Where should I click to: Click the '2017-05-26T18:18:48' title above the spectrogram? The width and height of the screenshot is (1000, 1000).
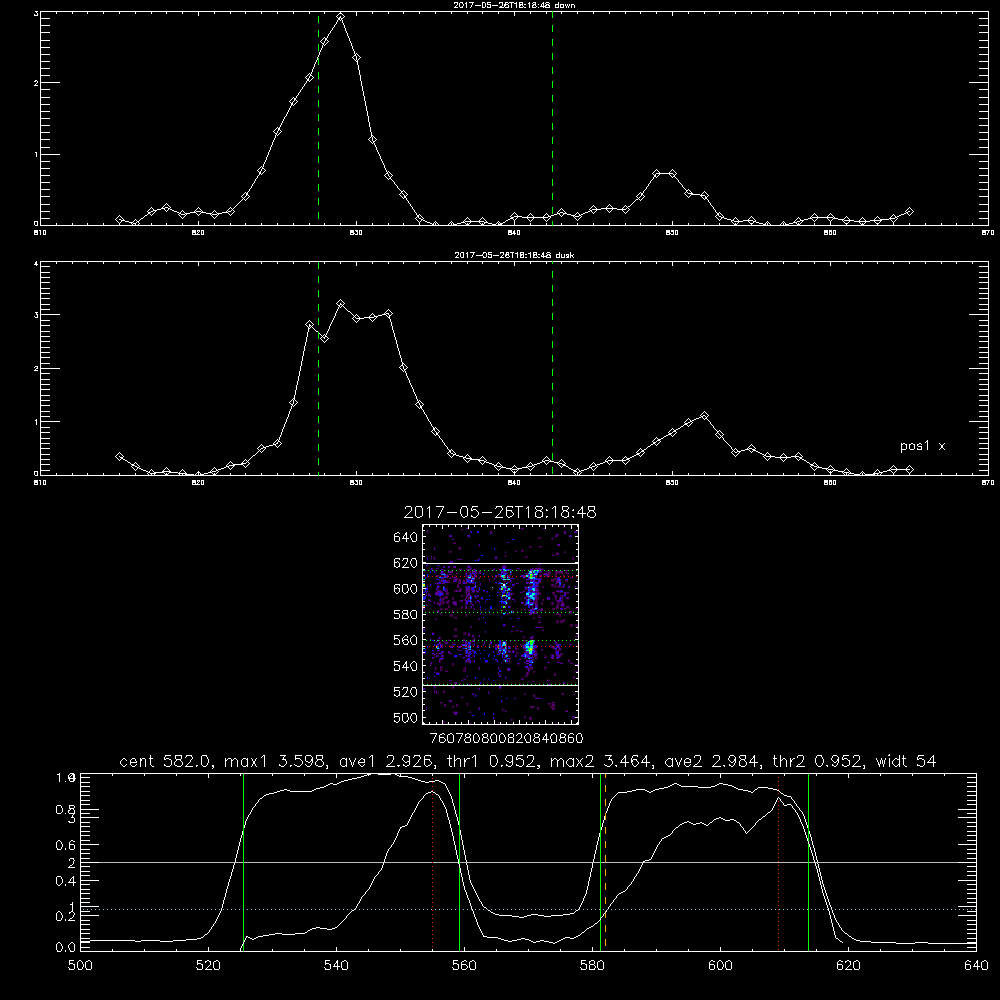pyautogui.click(x=500, y=513)
